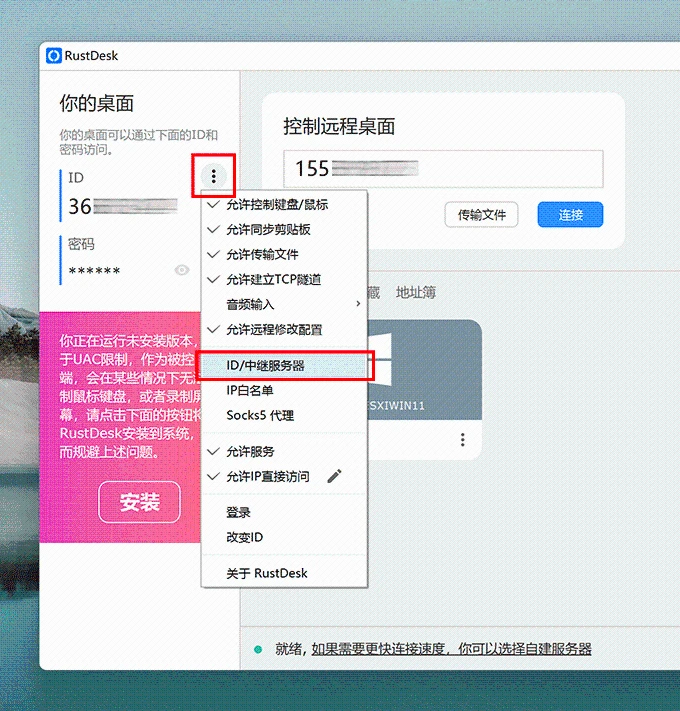The height and width of the screenshot is (711, 680).
Task: Open About RustDesk menu entry
Action: [284, 573]
